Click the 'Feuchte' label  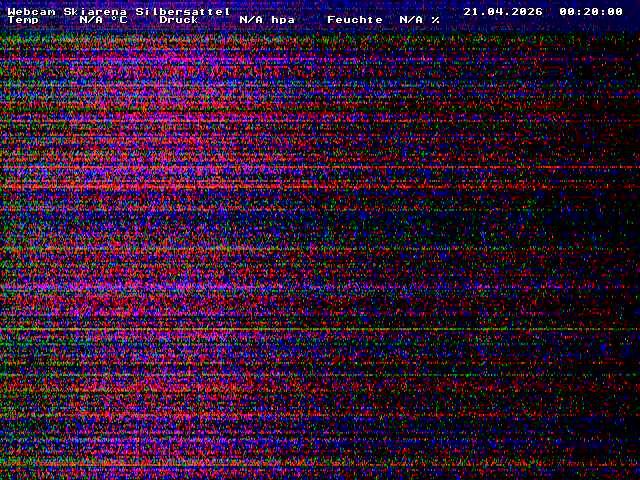click(x=355, y=20)
